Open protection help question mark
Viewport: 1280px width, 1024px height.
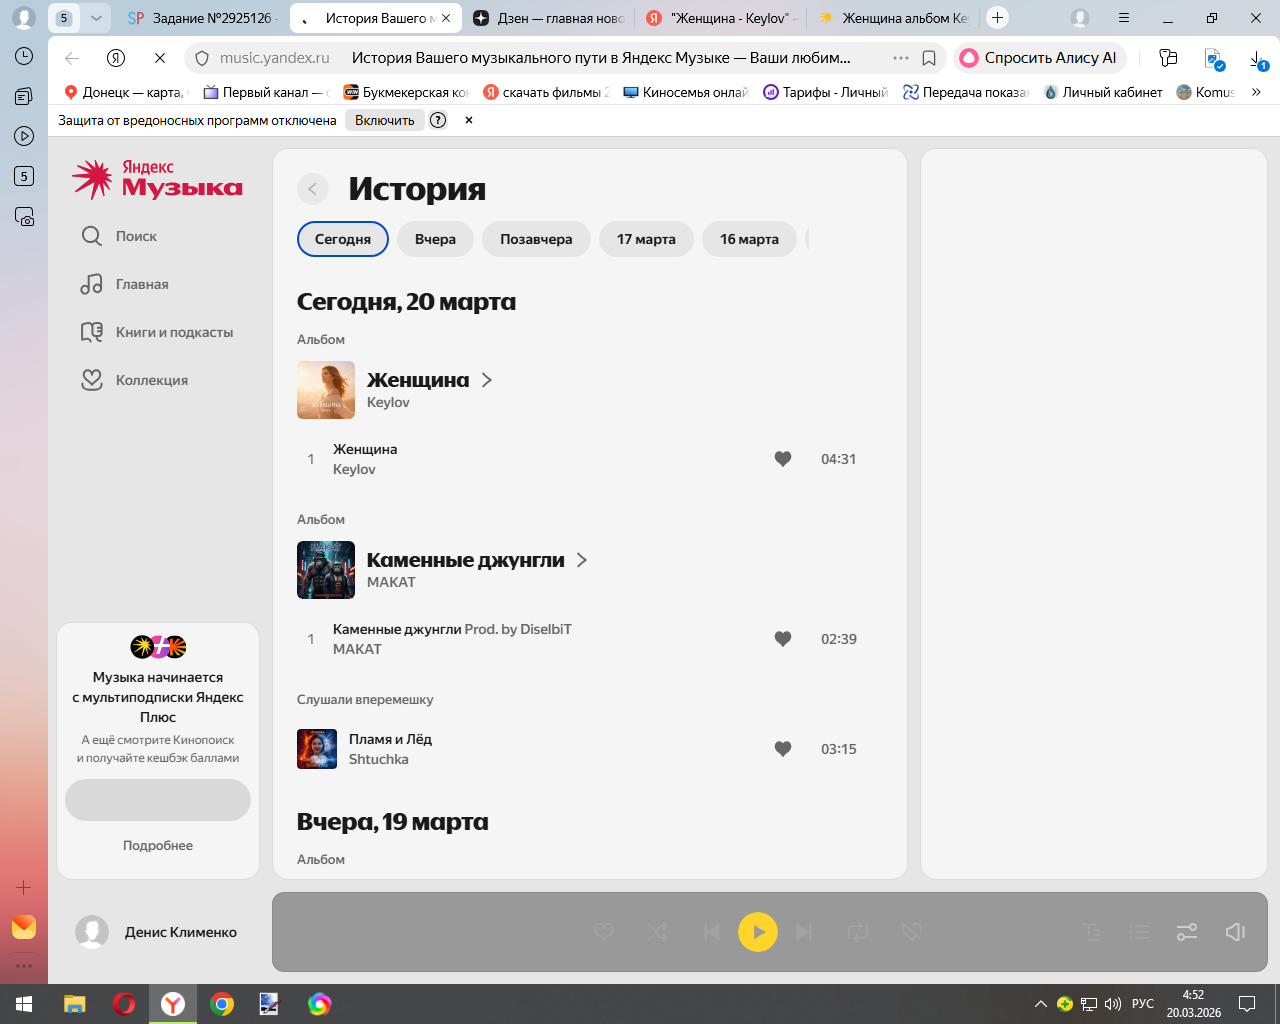click(x=438, y=120)
